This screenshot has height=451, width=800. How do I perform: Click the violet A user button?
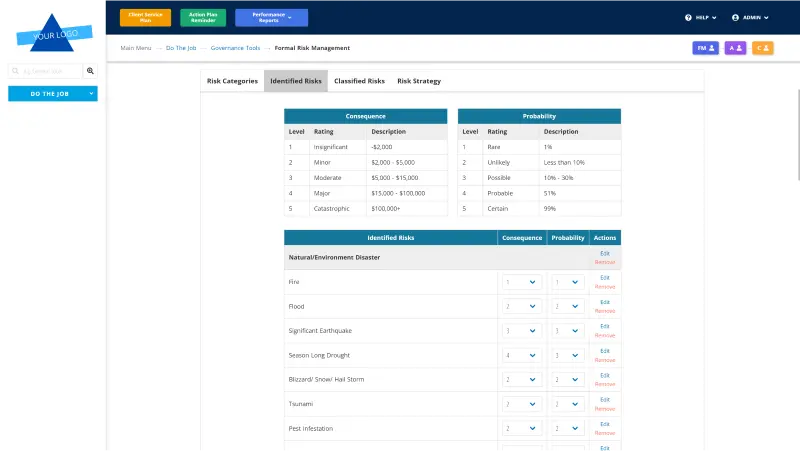(735, 48)
